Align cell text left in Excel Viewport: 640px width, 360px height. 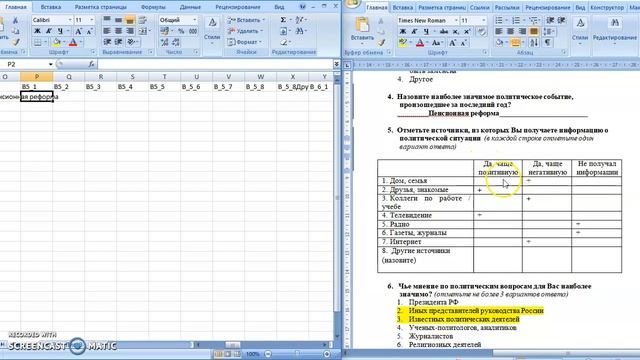point(107,31)
